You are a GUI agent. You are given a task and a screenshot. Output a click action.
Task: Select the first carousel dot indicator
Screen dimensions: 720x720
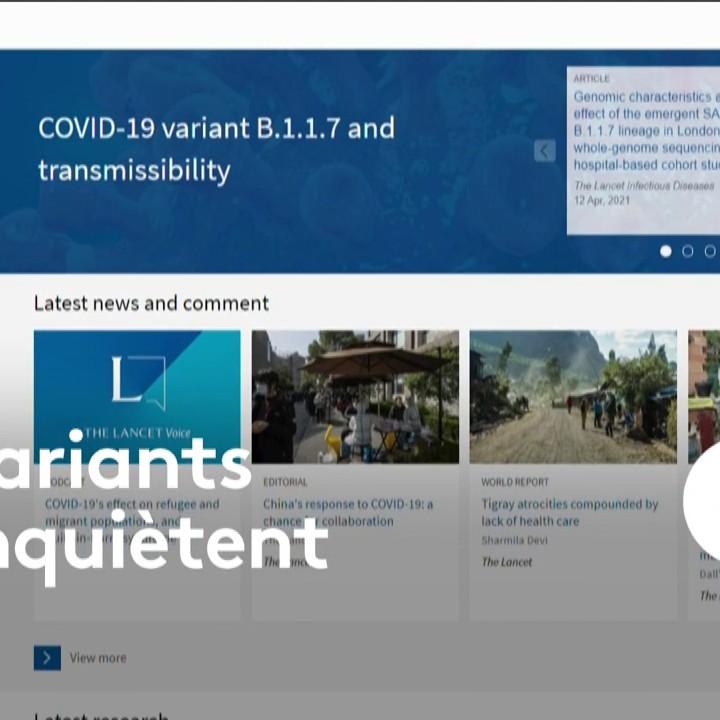tap(665, 251)
